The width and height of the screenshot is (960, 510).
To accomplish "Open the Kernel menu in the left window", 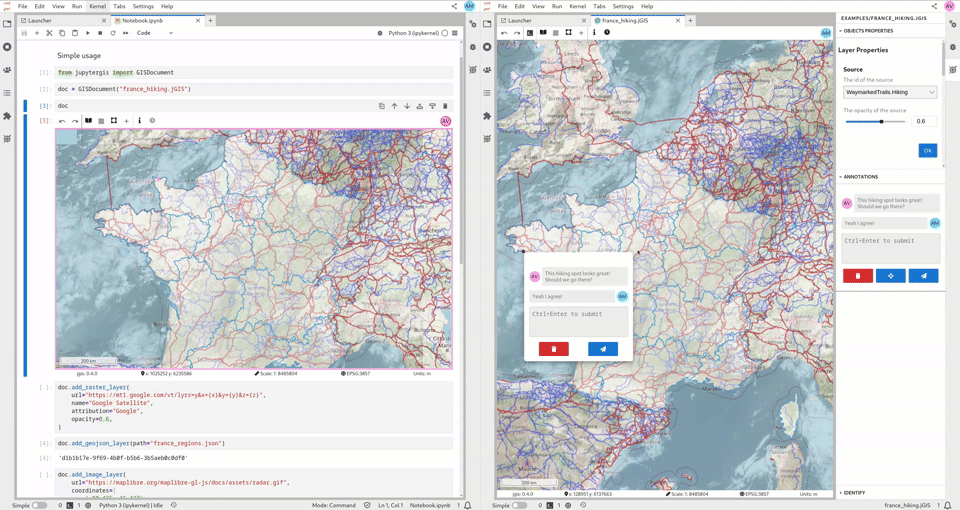I will pyautogui.click(x=97, y=6).
